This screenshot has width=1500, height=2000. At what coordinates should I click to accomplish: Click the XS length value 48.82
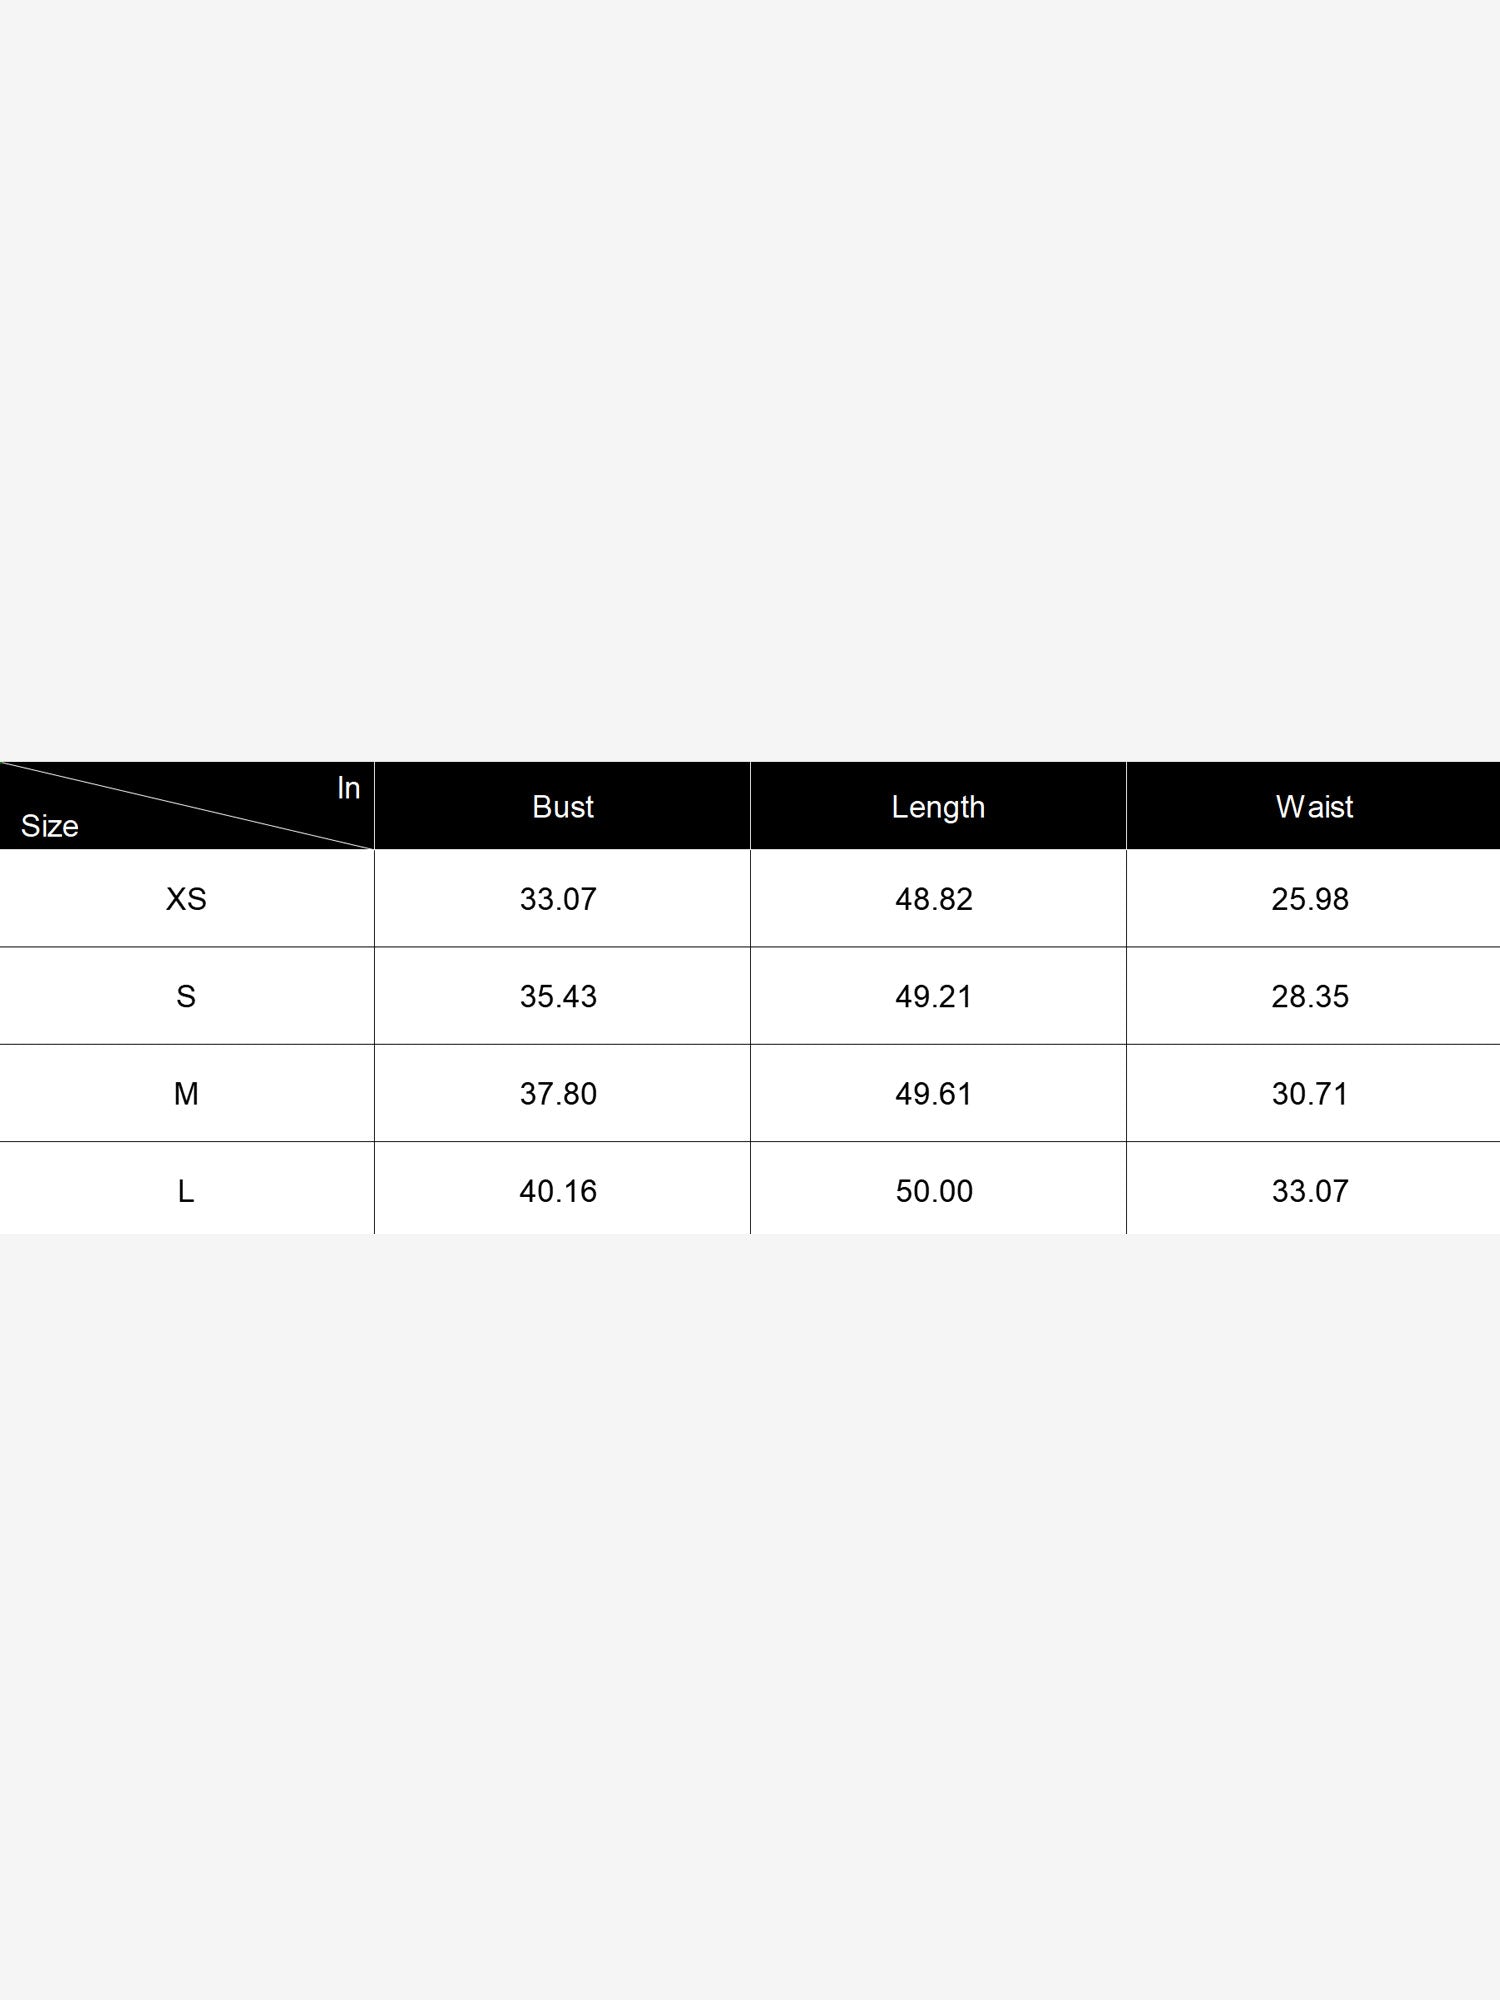pyautogui.click(x=934, y=899)
